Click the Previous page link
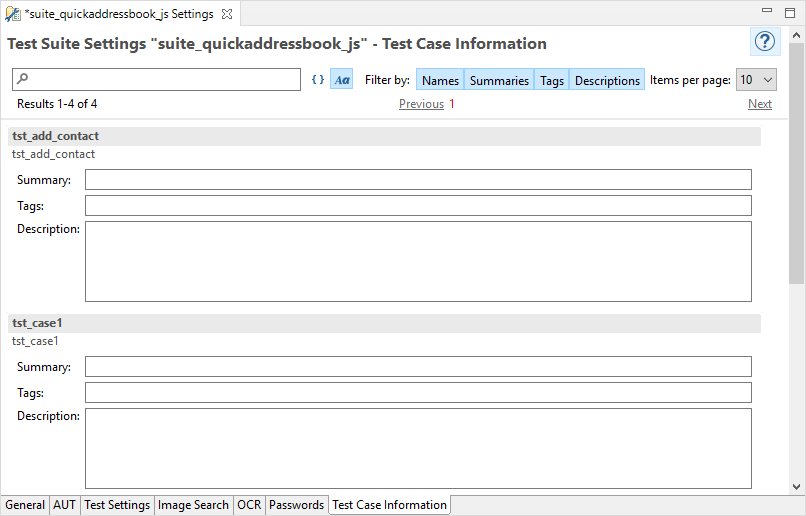 pos(421,104)
